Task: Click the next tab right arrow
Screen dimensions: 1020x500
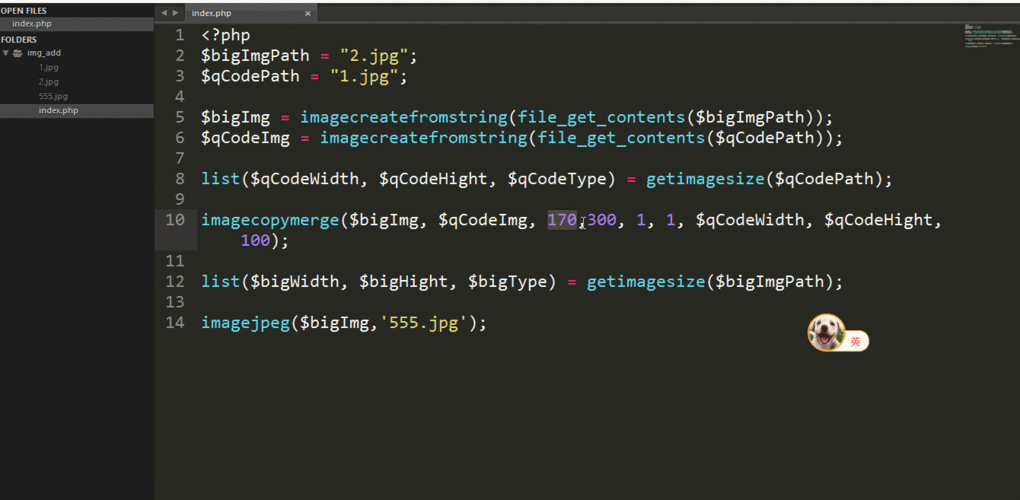Action: 176,13
